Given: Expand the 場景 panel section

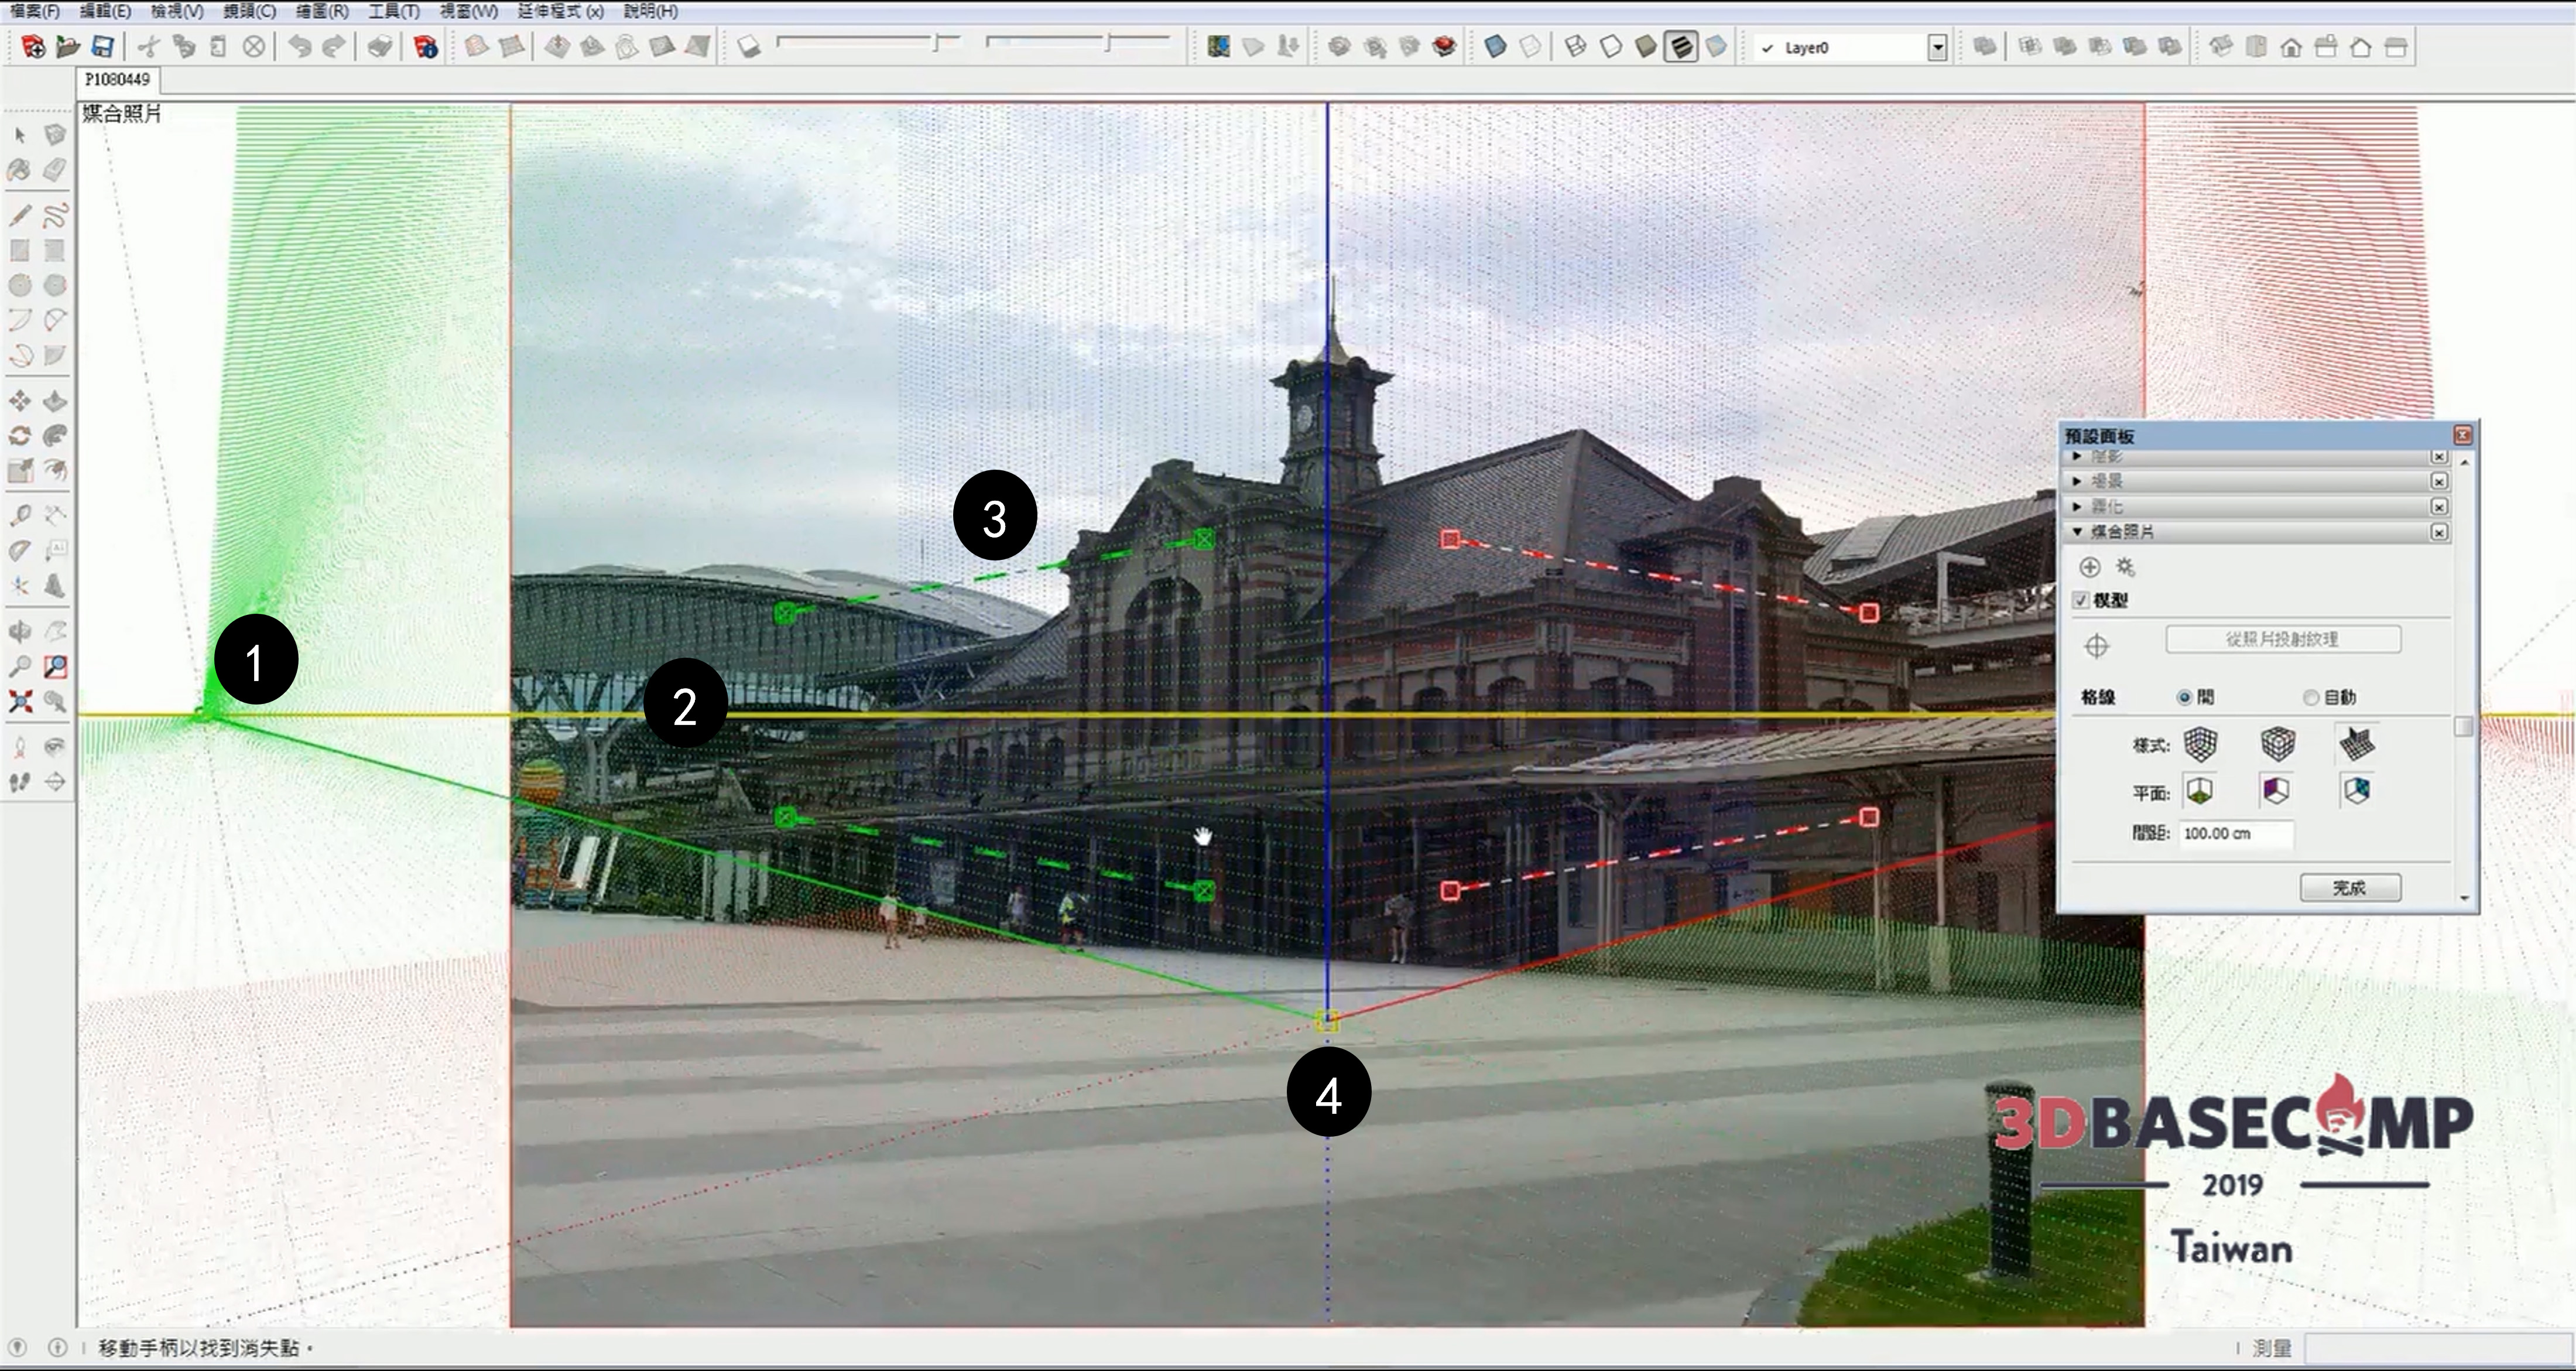Looking at the screenshot, I should coord(2078,481).
